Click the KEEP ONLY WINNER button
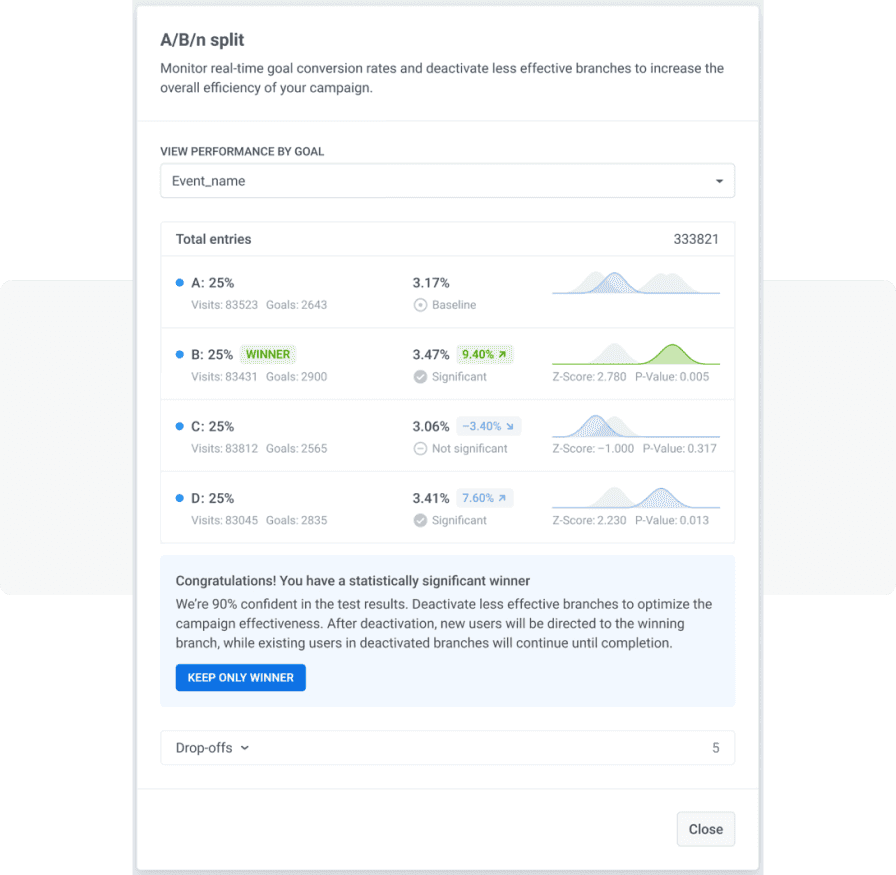The image size is (896, 875). [240, 677]
